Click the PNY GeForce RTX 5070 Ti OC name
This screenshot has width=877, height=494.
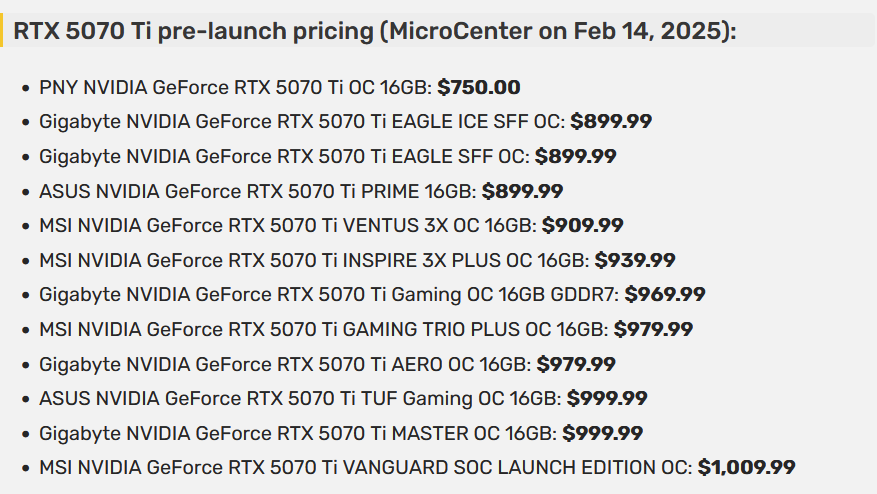pos(235,88)
